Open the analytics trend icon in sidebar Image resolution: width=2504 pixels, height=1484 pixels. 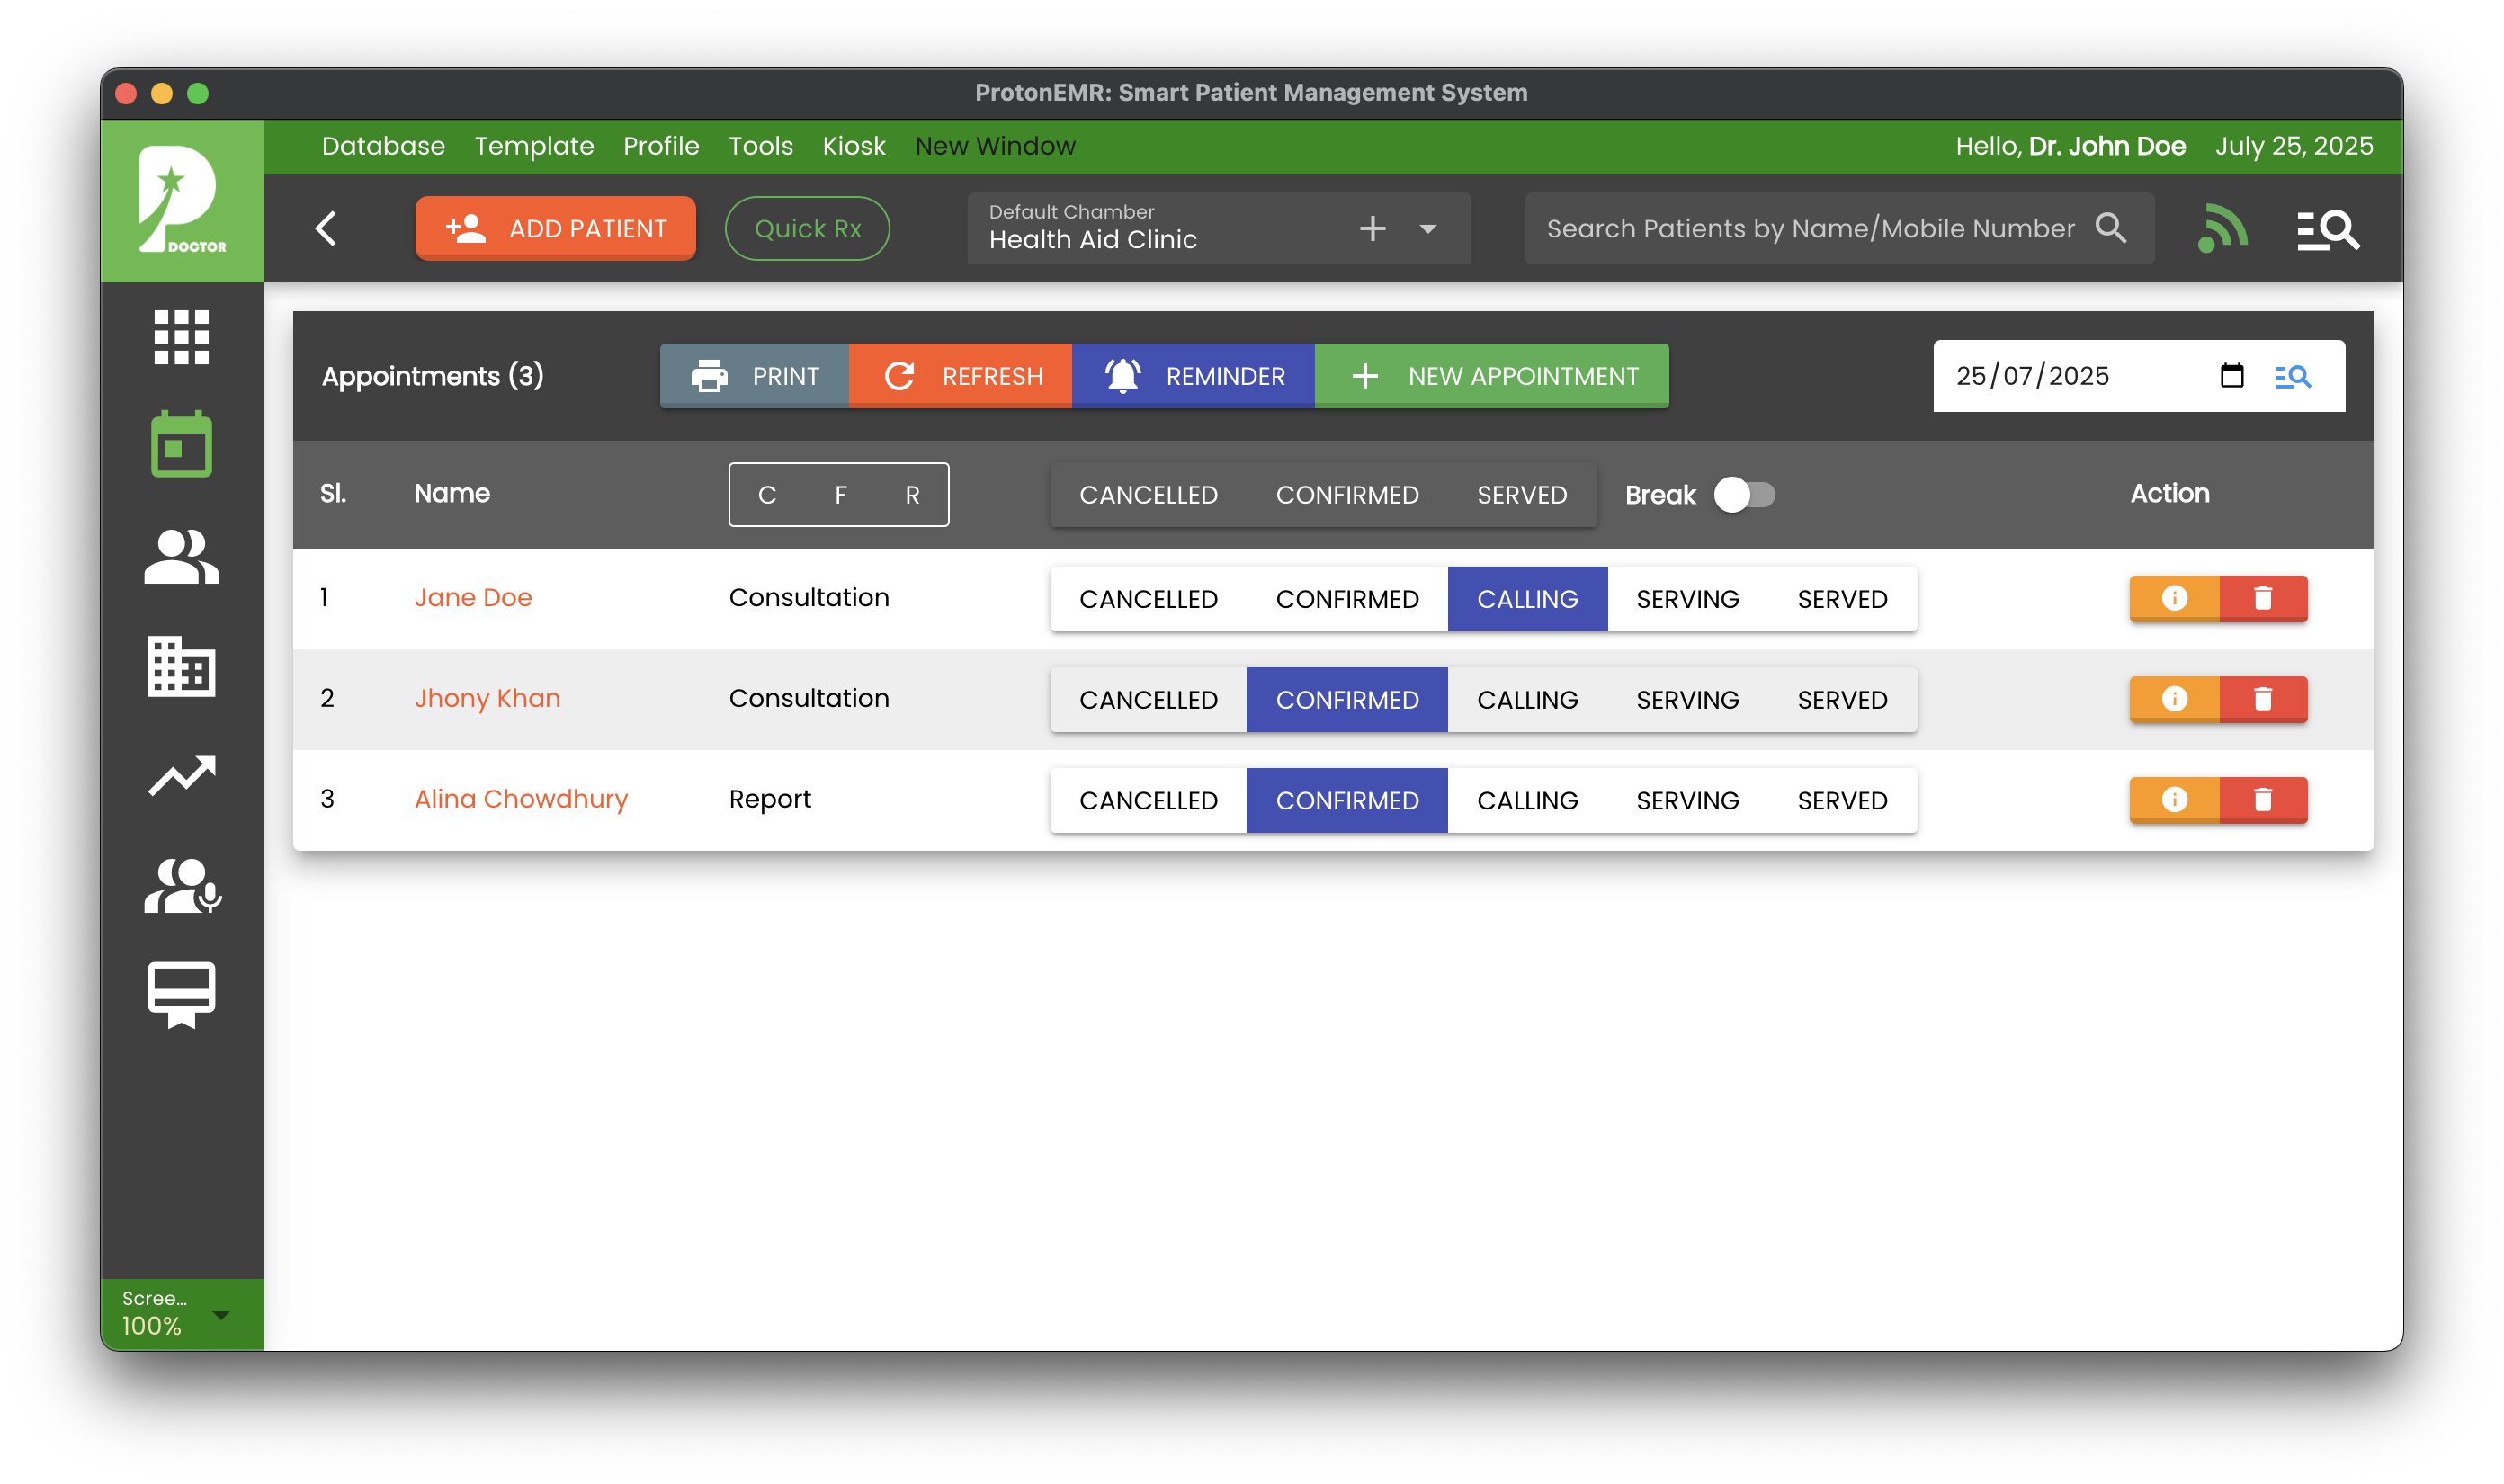181,776
